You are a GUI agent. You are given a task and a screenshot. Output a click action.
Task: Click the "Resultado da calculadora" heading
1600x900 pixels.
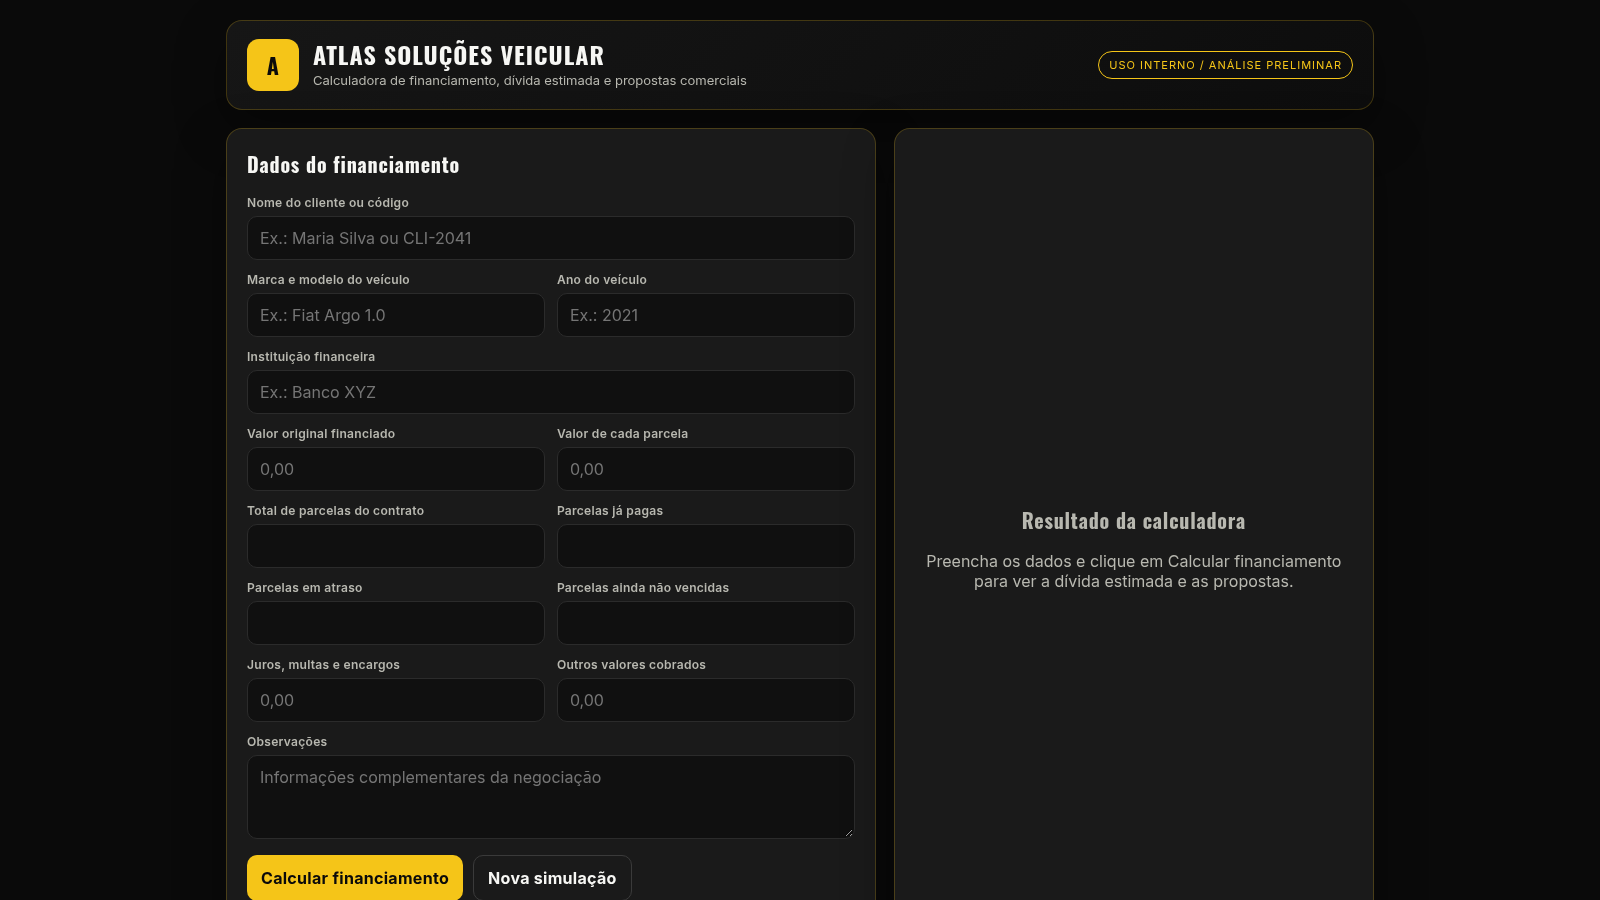(1134, 521)
